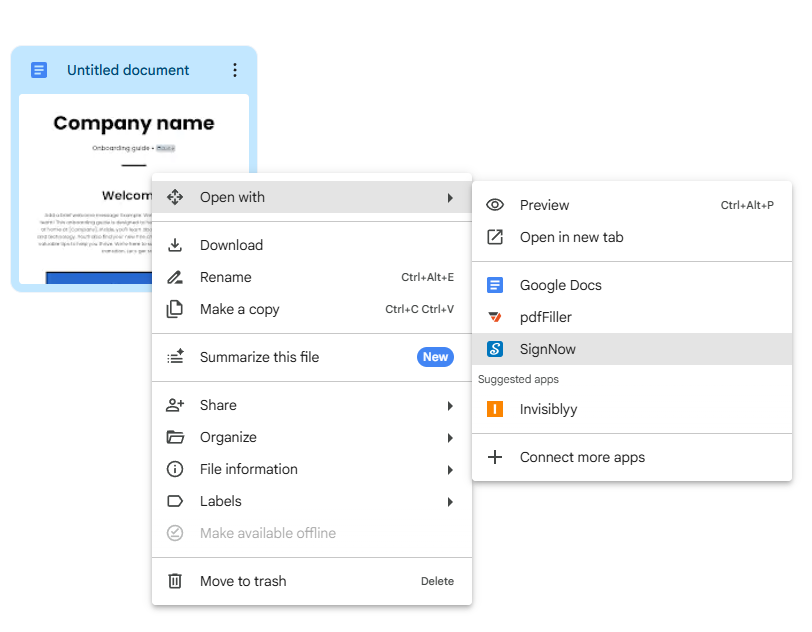Click the trash can icon next to Move to trash
The width and height of the screenshot is (812, 632).
(175, 581)
